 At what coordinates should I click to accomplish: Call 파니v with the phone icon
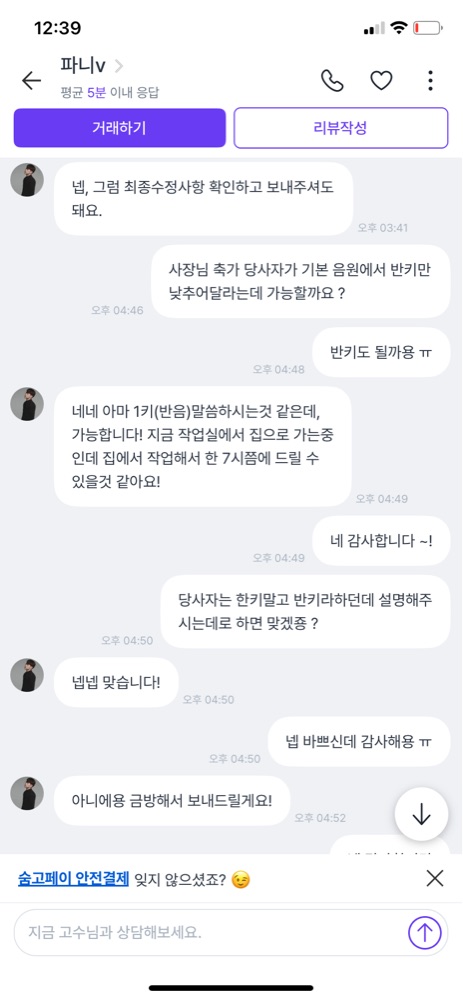[332, 80]
